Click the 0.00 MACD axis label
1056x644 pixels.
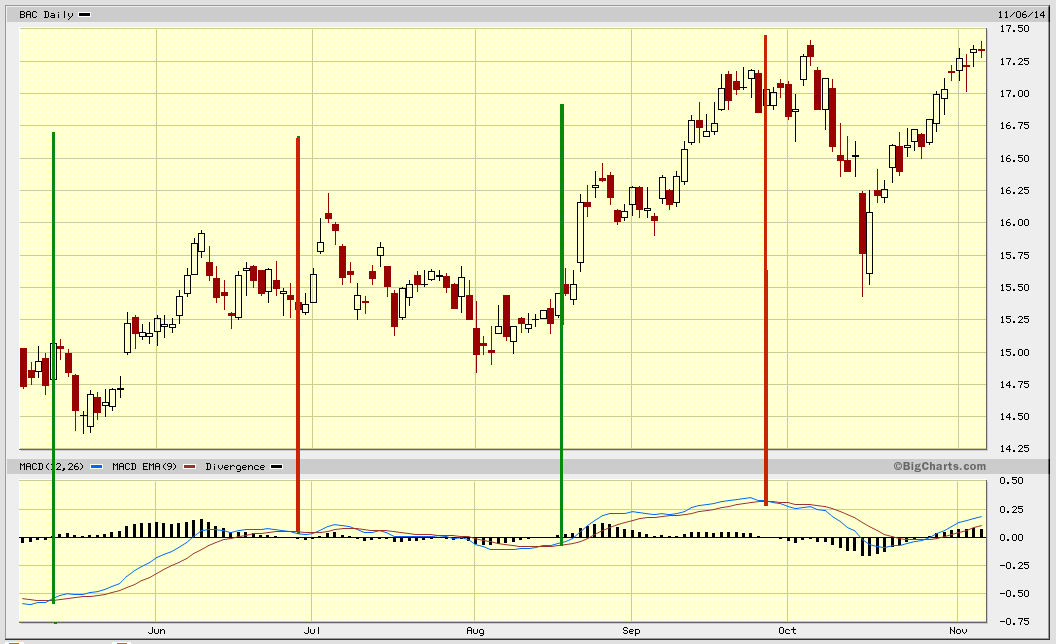click(x=1012, y=538)
